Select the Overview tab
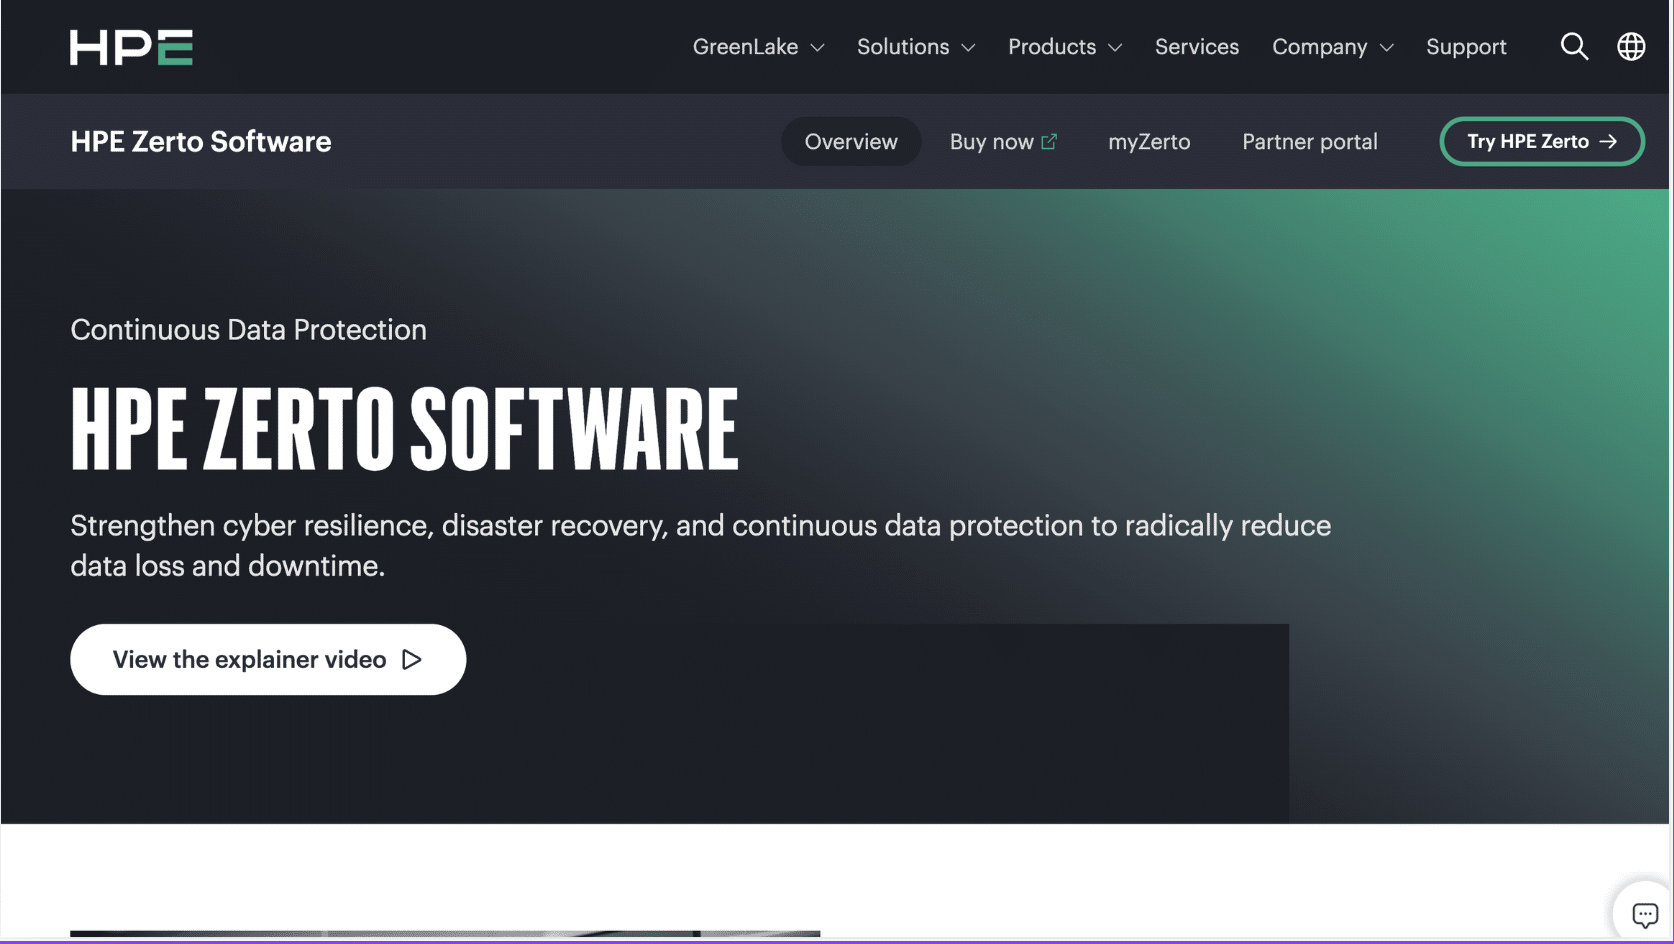 [x=851, y=142]
